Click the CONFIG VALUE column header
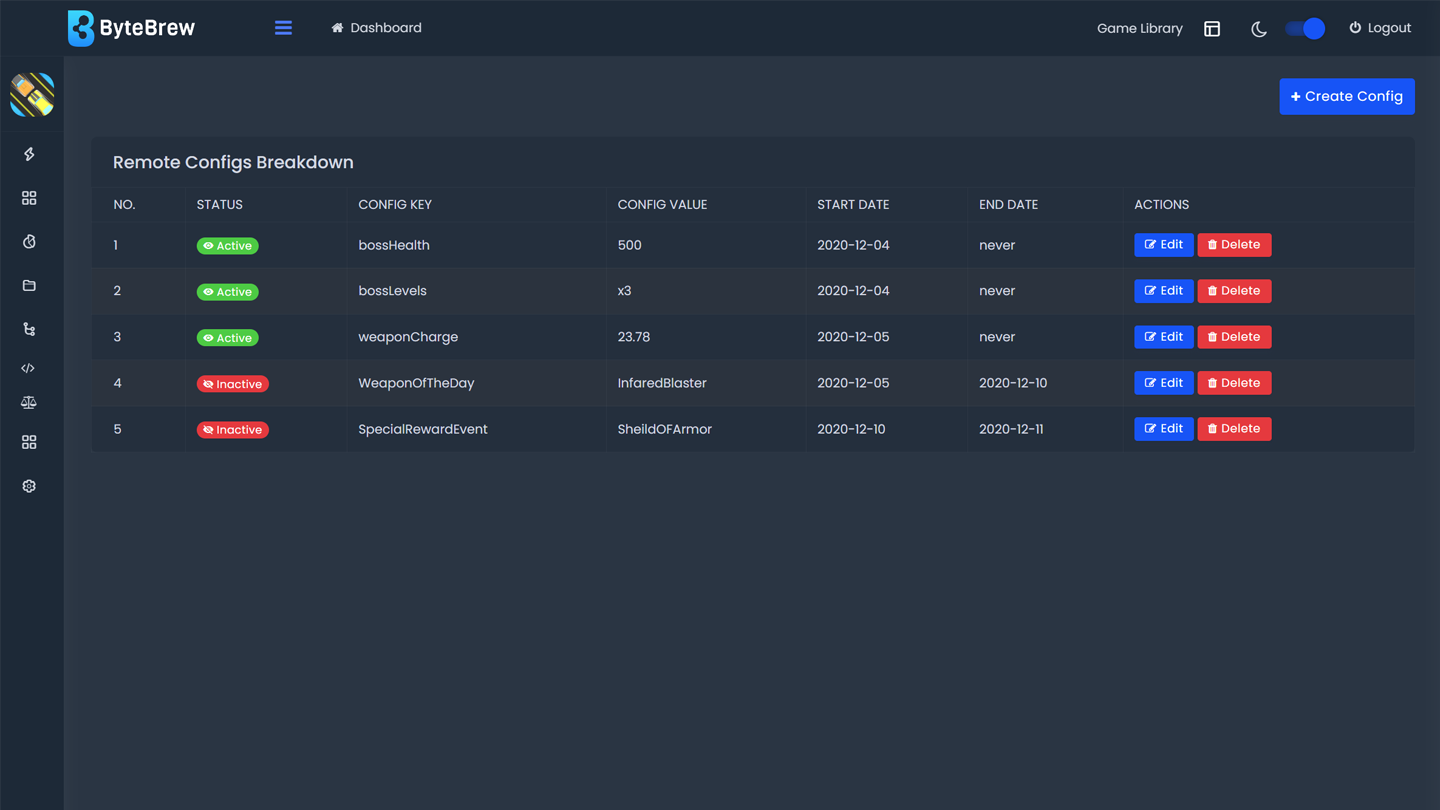This screenshot has height=810, width=1440. click(662, 204)
